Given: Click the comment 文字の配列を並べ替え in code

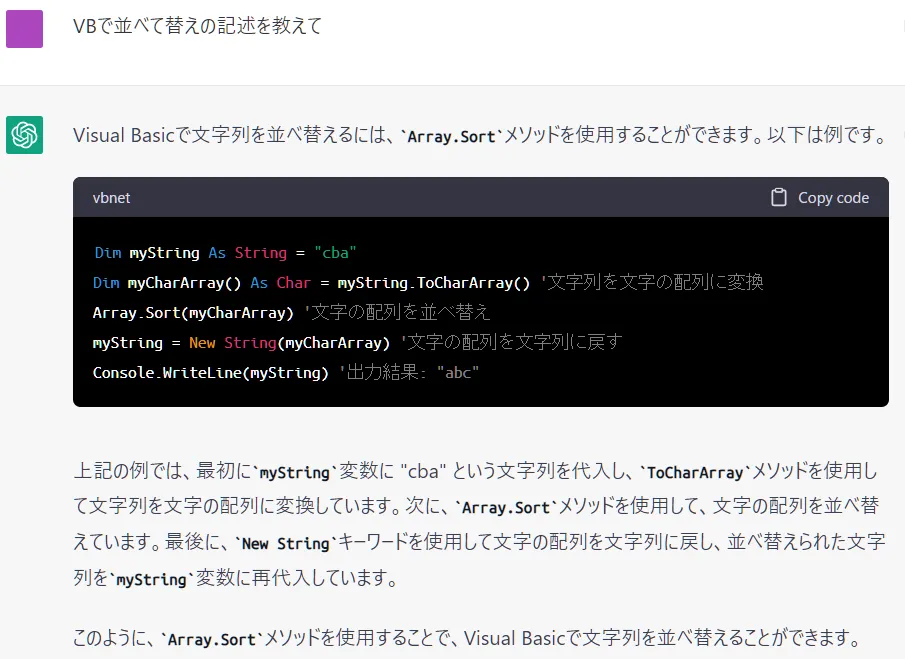Looking at the screenshot, I should tap(401, 313).
